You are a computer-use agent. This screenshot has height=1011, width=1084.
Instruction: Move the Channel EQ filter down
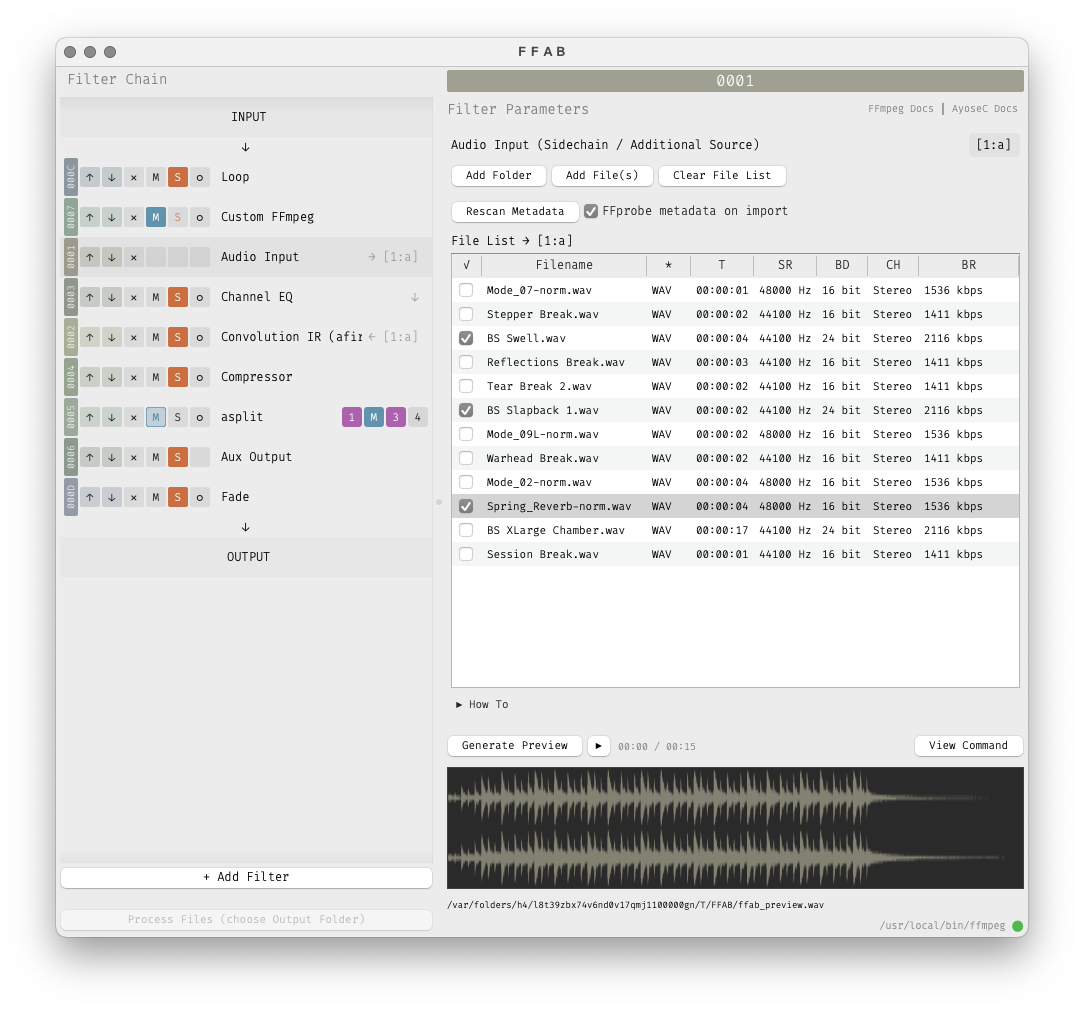(x=112, y=297)
